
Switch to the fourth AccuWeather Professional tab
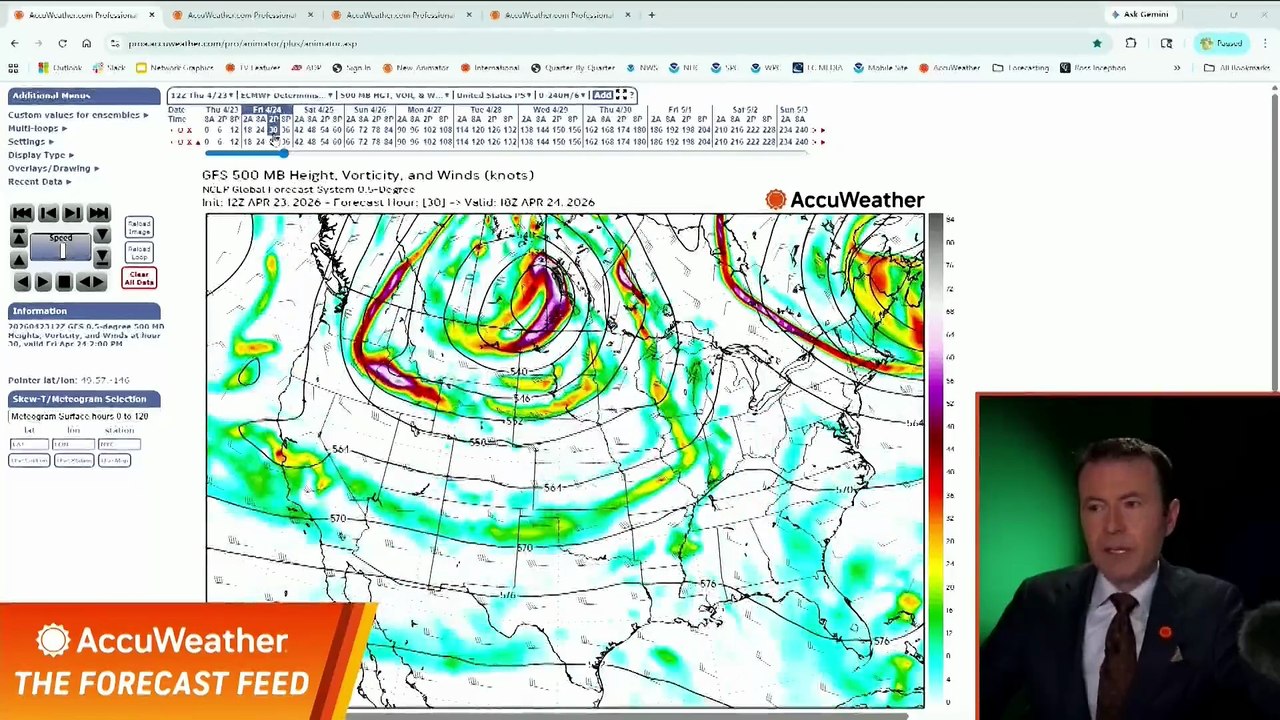tap(558, 15)
